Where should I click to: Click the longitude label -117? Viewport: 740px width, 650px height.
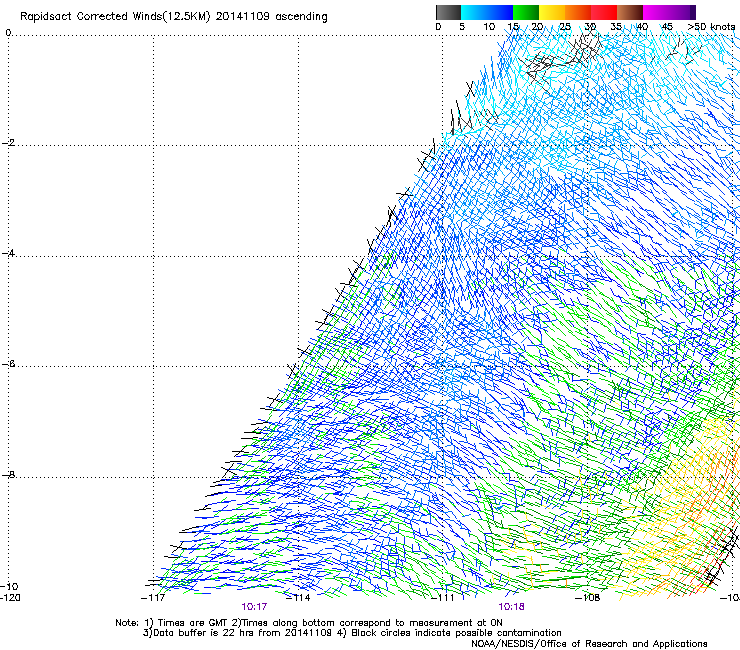153,598
